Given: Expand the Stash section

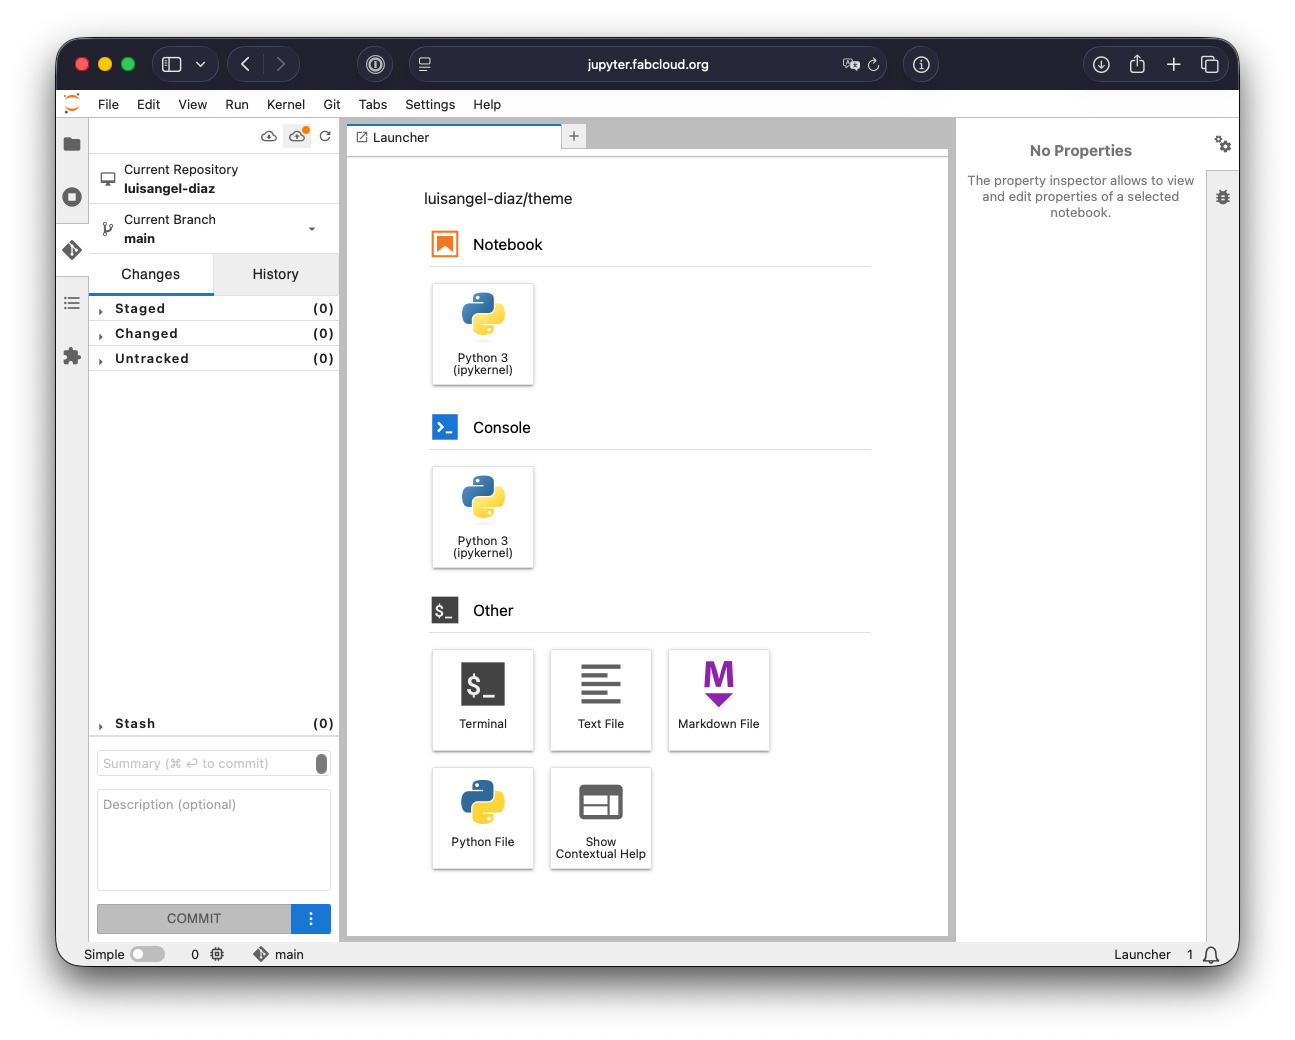Looking at the screenshot, I should pyautogui.click(x=135, y=724).
